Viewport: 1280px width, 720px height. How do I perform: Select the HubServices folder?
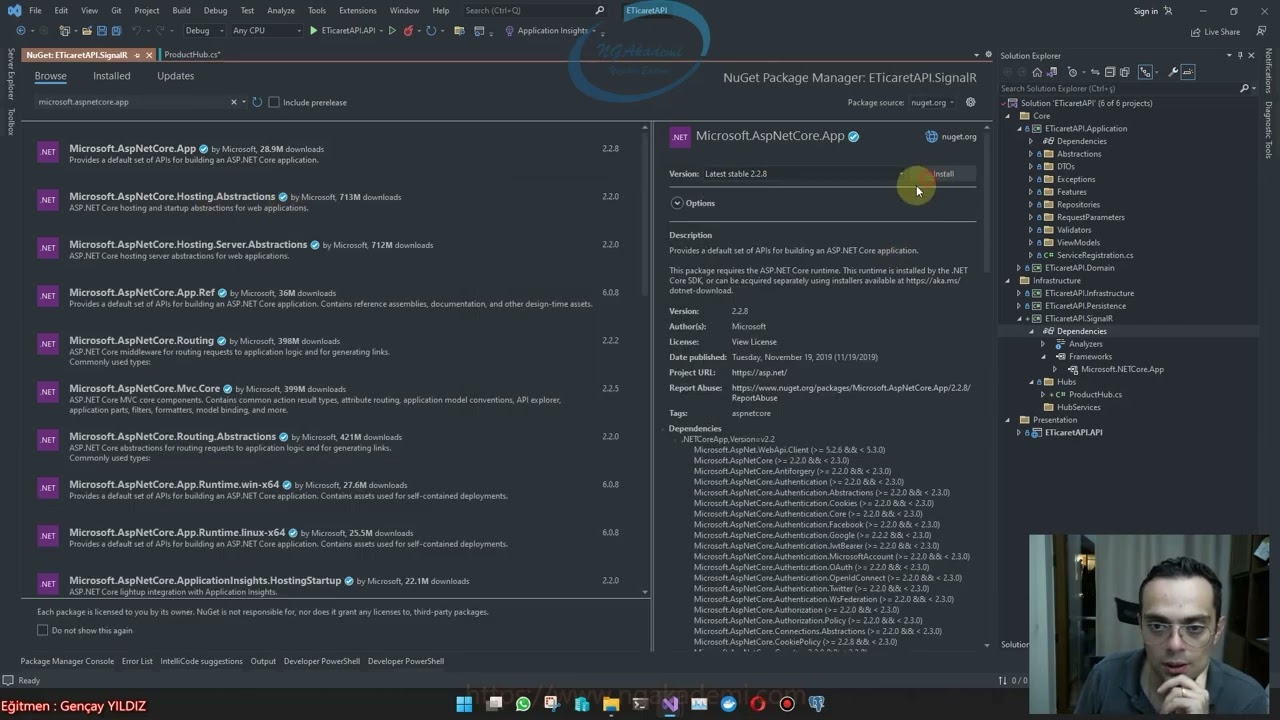pyautogui.click(x=1078, y=407)
